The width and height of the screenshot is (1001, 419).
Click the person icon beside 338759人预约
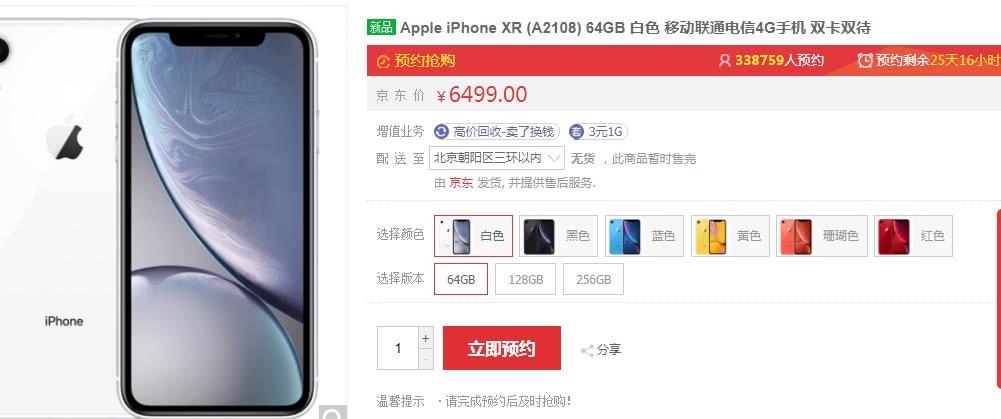(x=725, y=61)
